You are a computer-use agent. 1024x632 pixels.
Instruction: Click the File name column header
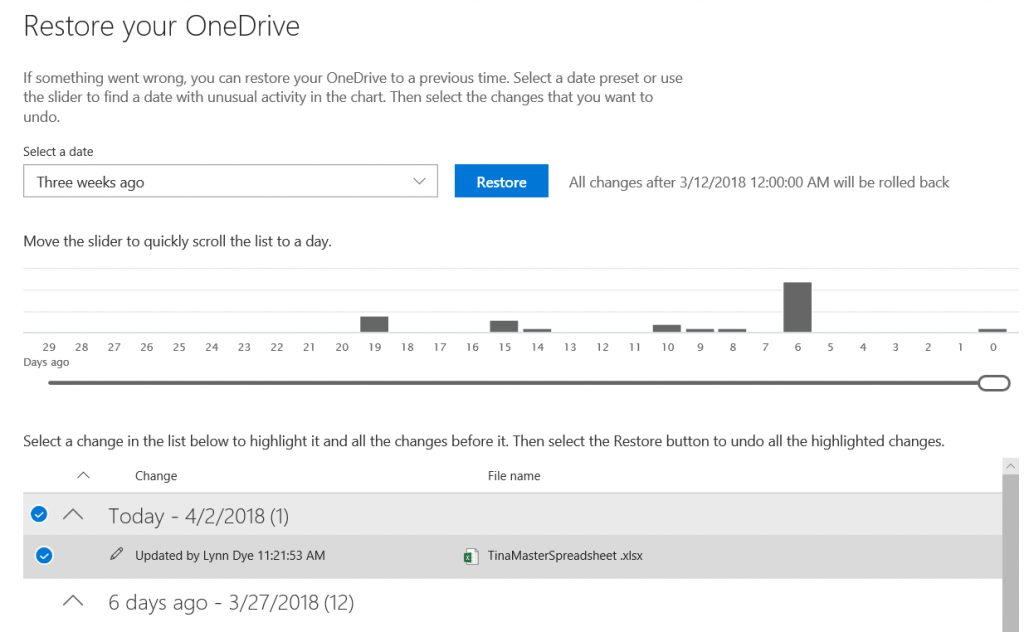click(513, 475)
